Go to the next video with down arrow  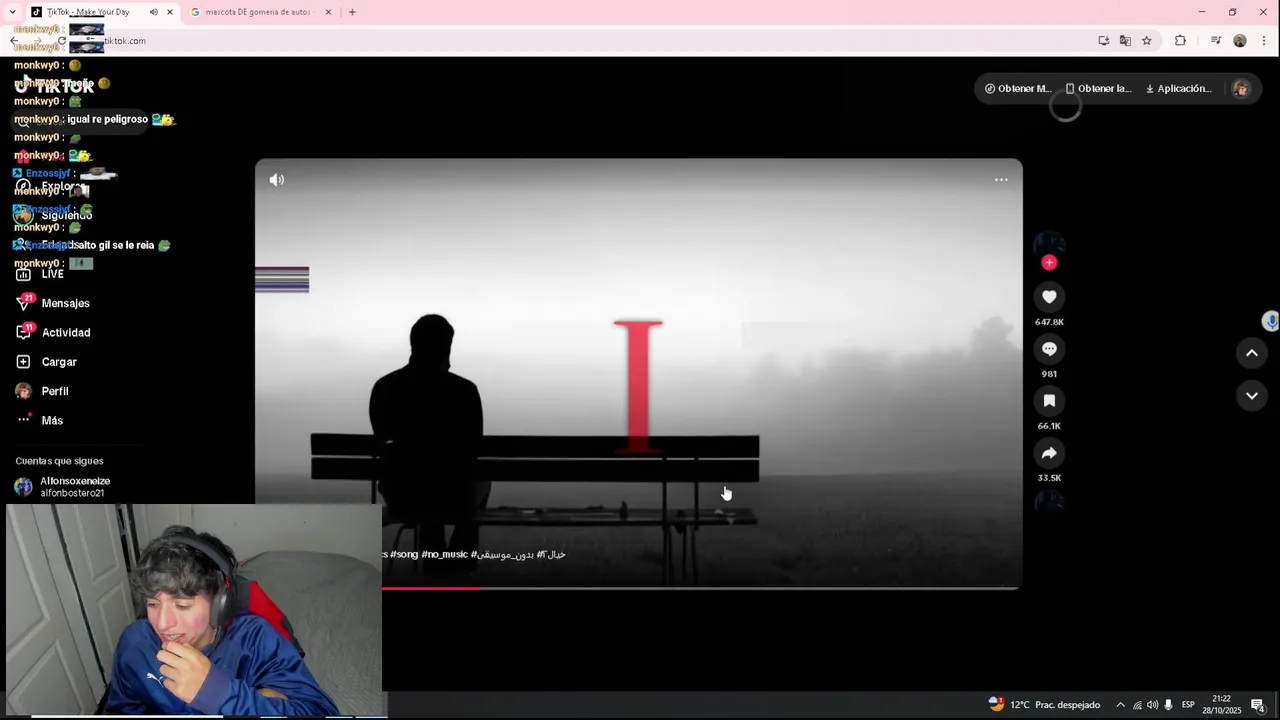(1251, 396)
